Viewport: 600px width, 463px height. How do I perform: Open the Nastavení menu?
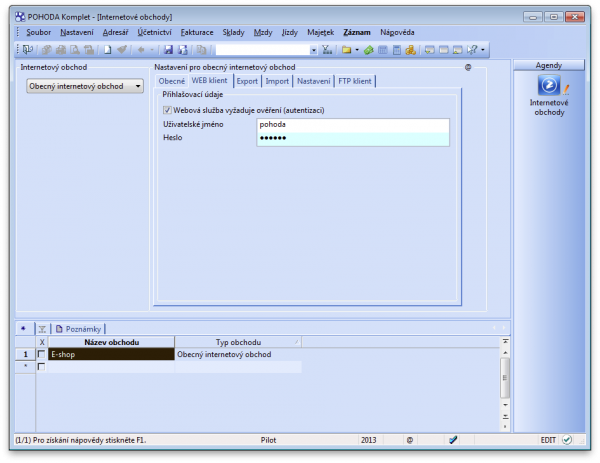click(x=77, y=33)
